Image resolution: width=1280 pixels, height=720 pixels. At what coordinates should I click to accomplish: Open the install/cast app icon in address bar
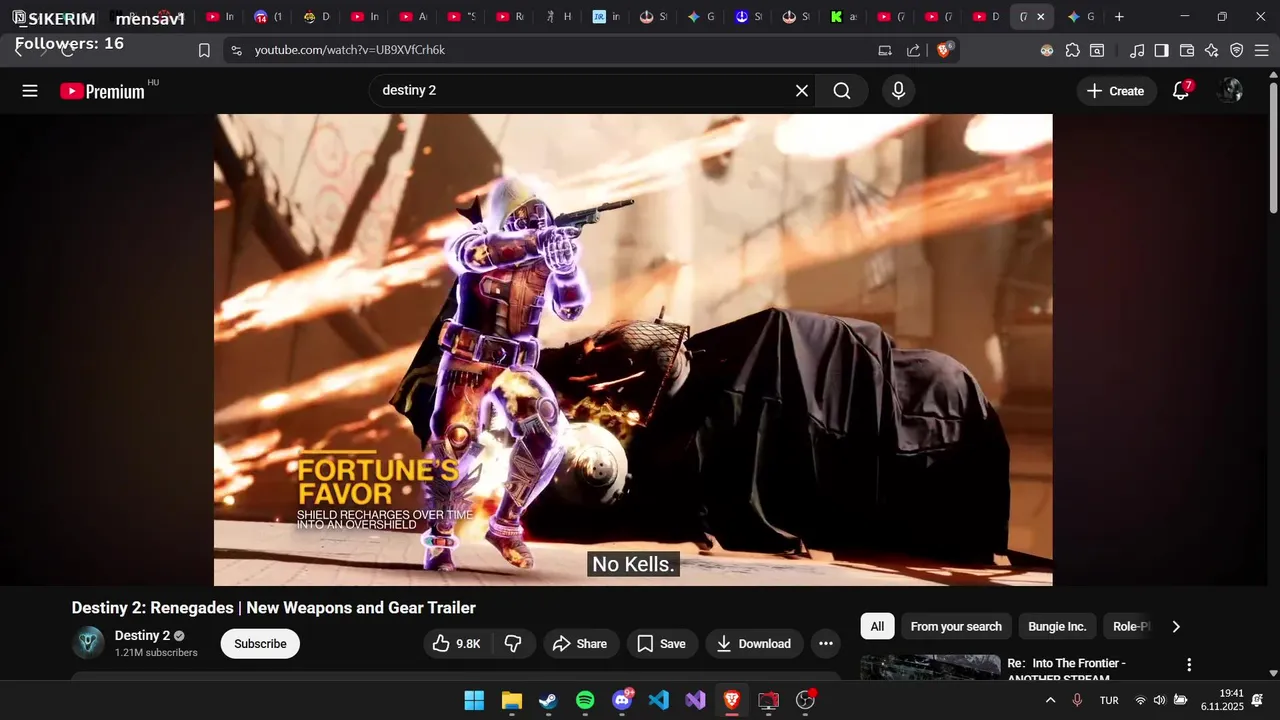pyautogui.click(x=885, y=50)
